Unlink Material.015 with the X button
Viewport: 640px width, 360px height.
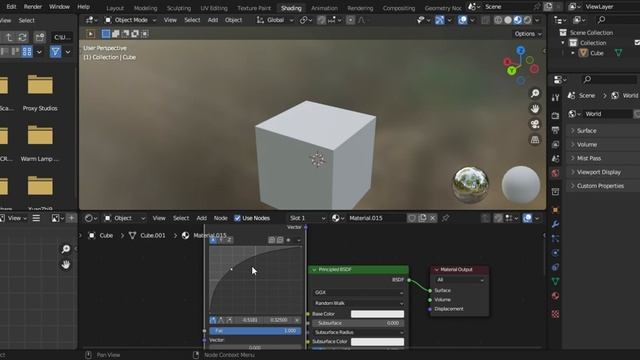[433, 218]
